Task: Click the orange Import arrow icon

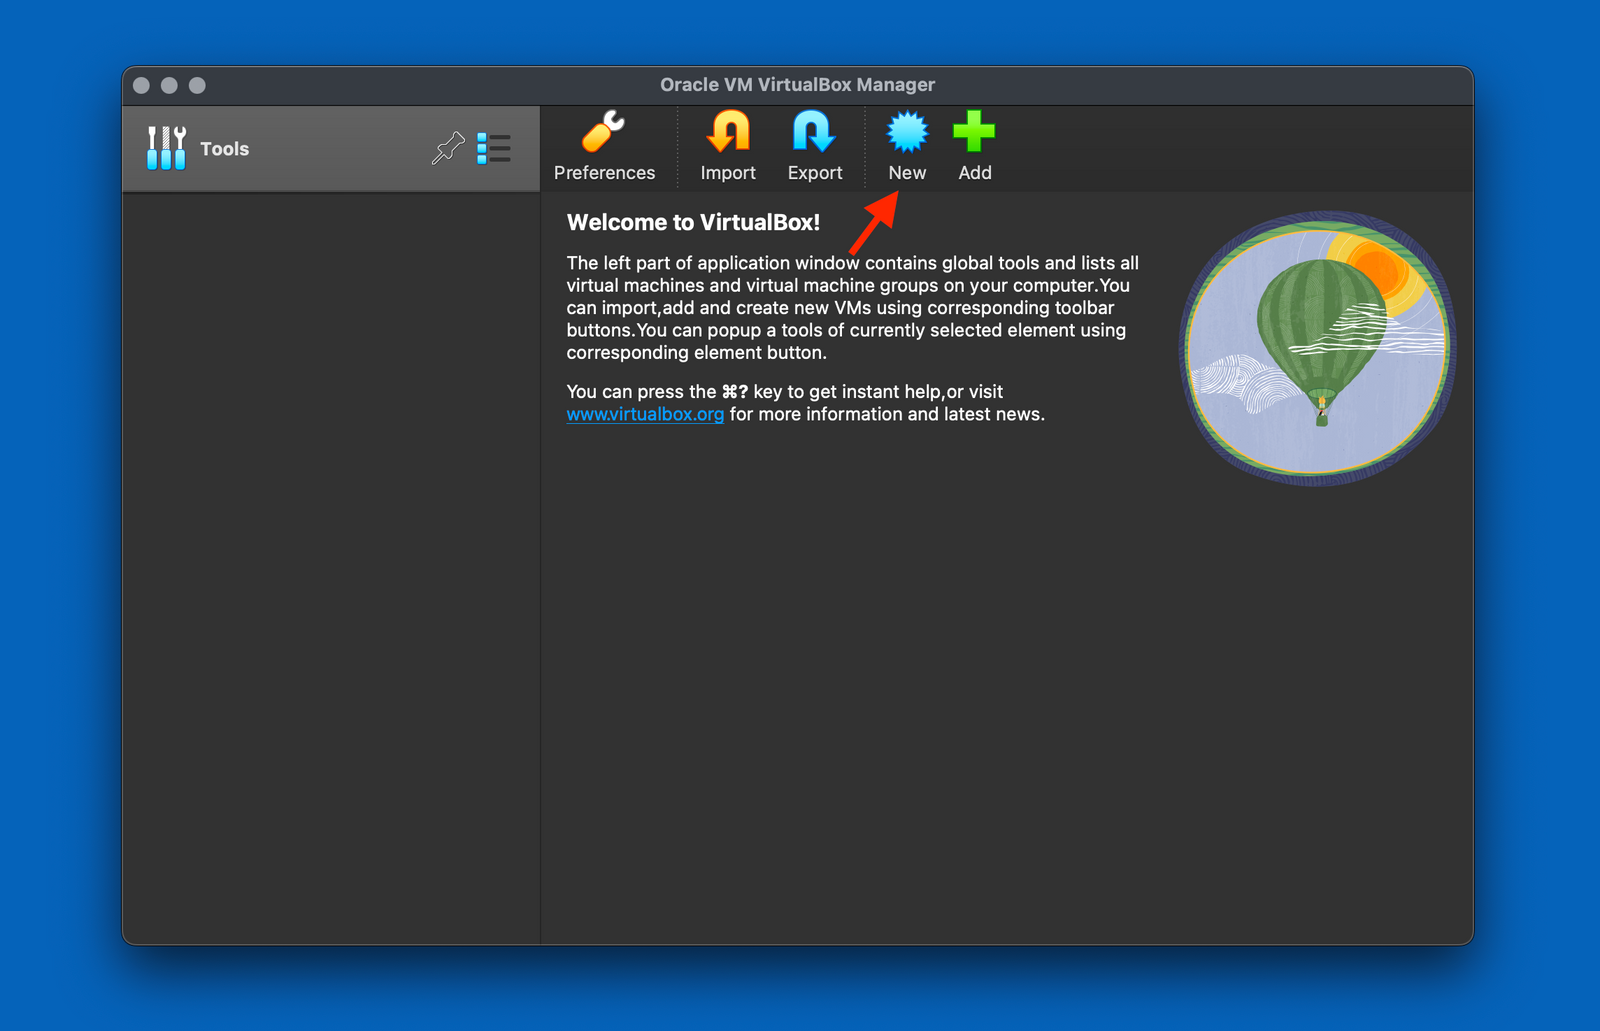Action: [728, 132]
